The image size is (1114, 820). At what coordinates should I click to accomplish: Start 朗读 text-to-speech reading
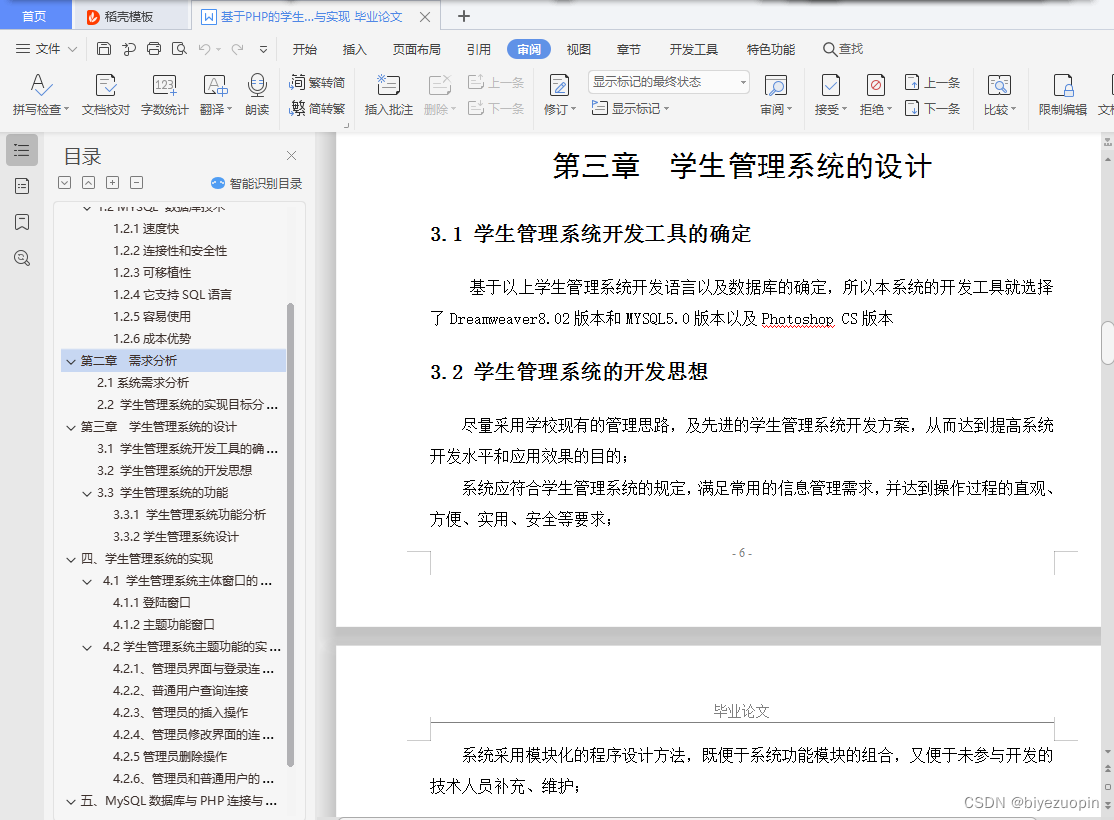[x=257, y=95]
